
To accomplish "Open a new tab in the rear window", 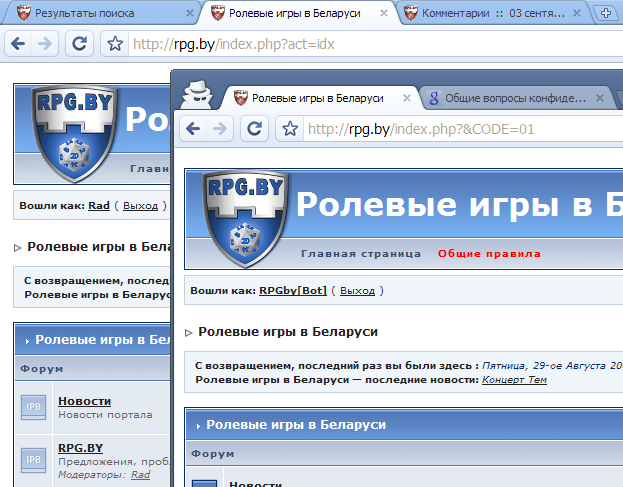I will [x=606, y=13].
